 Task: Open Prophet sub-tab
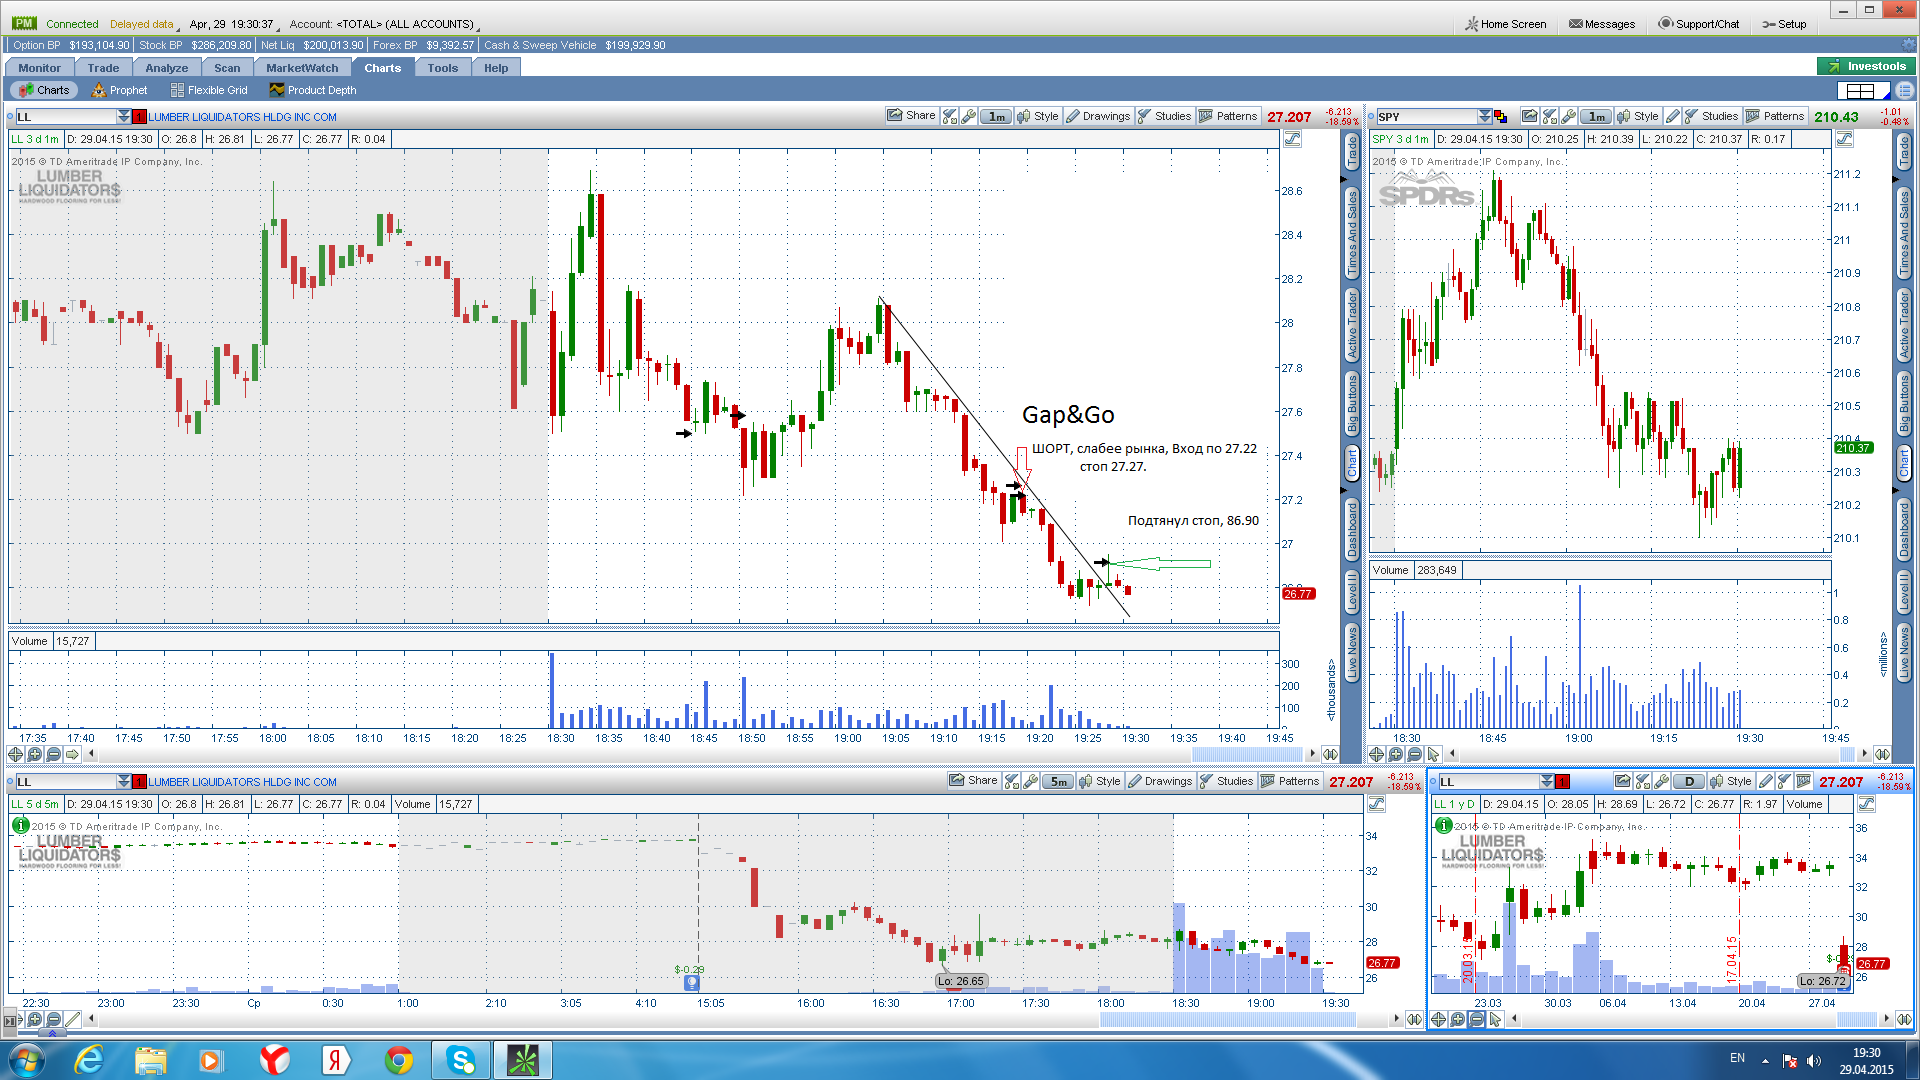[119, 90]
